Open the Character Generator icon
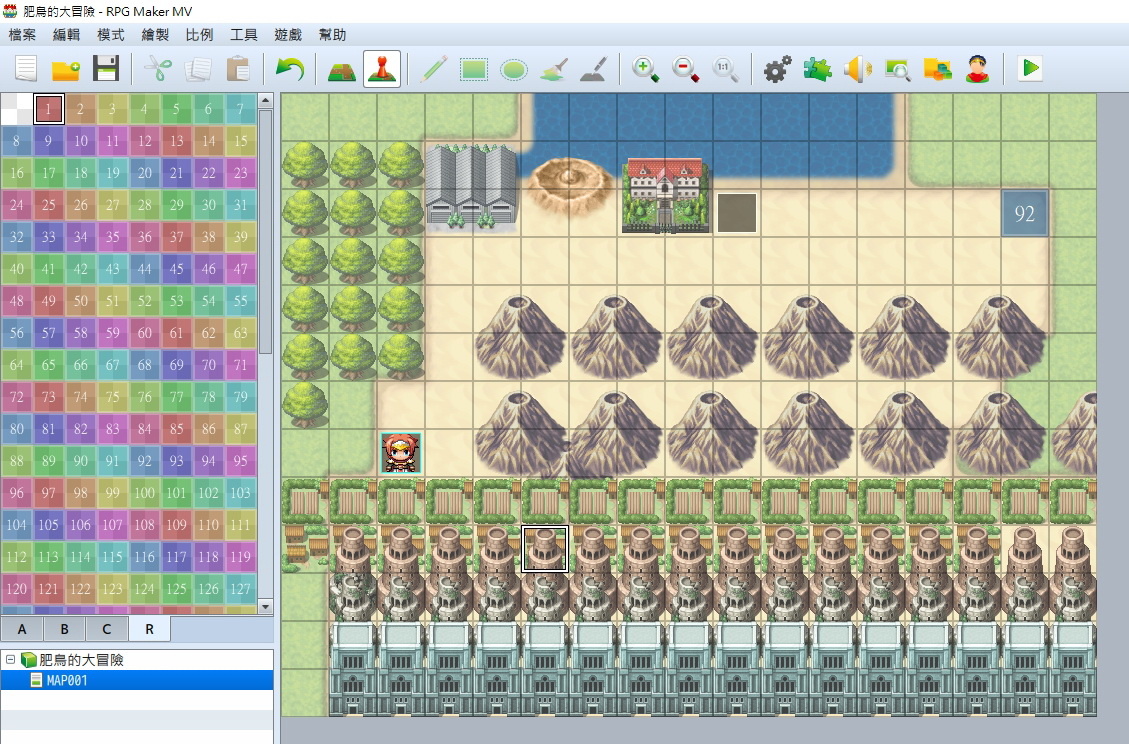Viewport: 1129px width, 744px height. point(977,69)
